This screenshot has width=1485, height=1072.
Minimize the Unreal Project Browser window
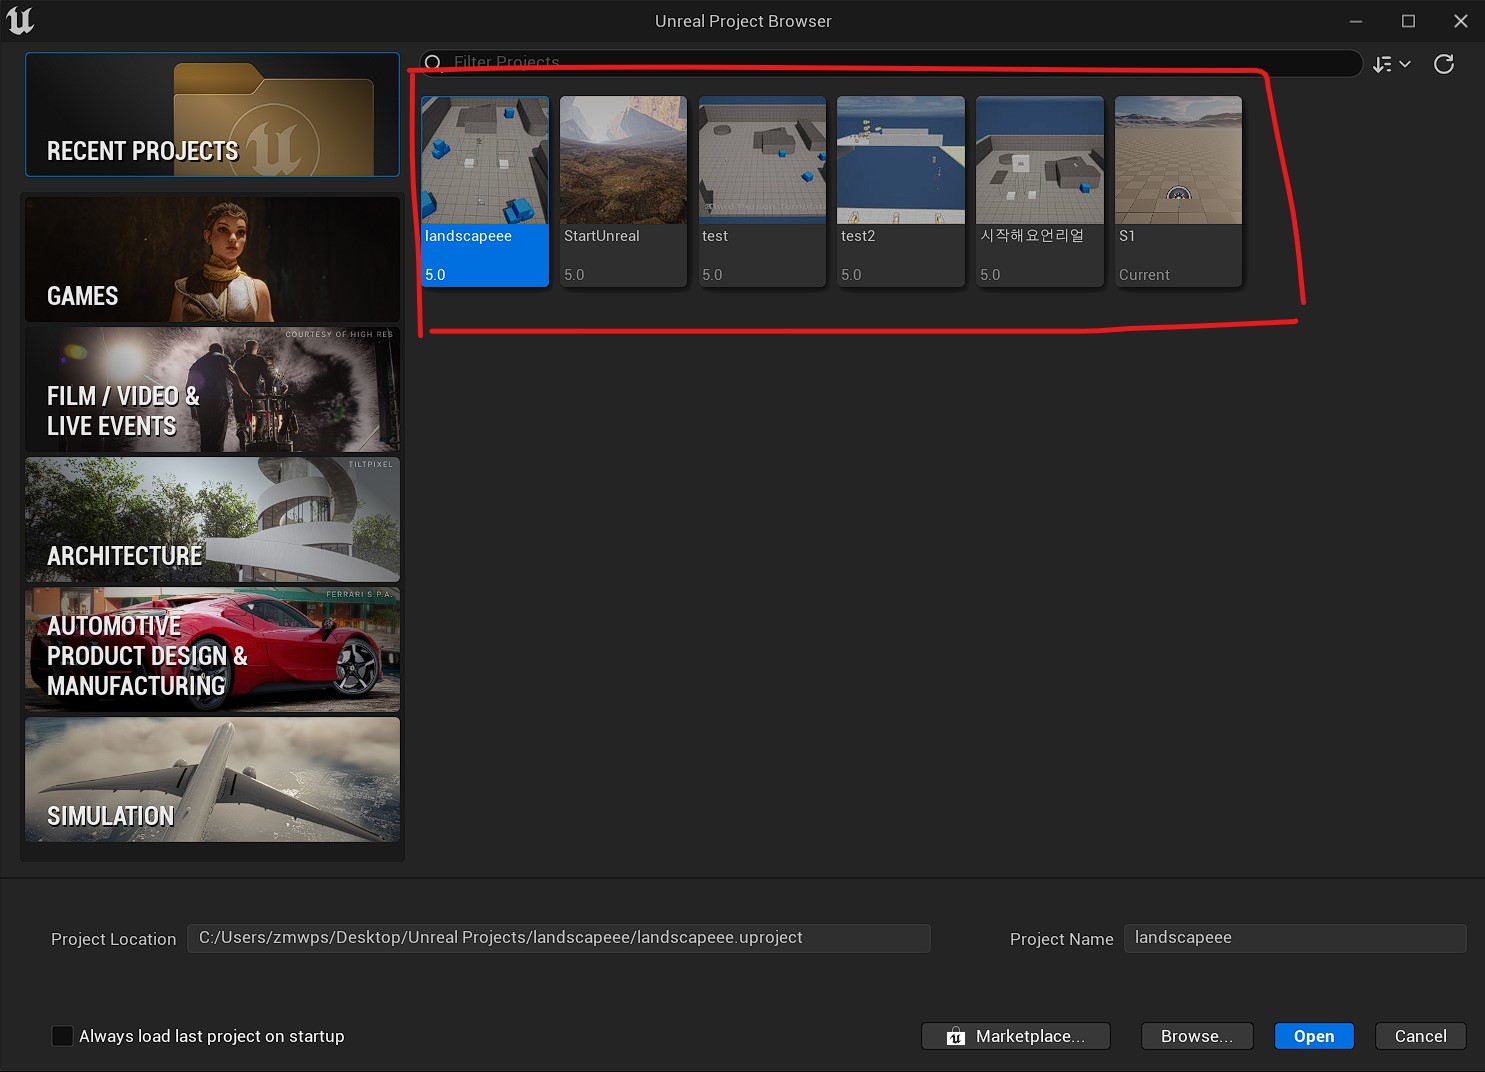coord(1356,21)
